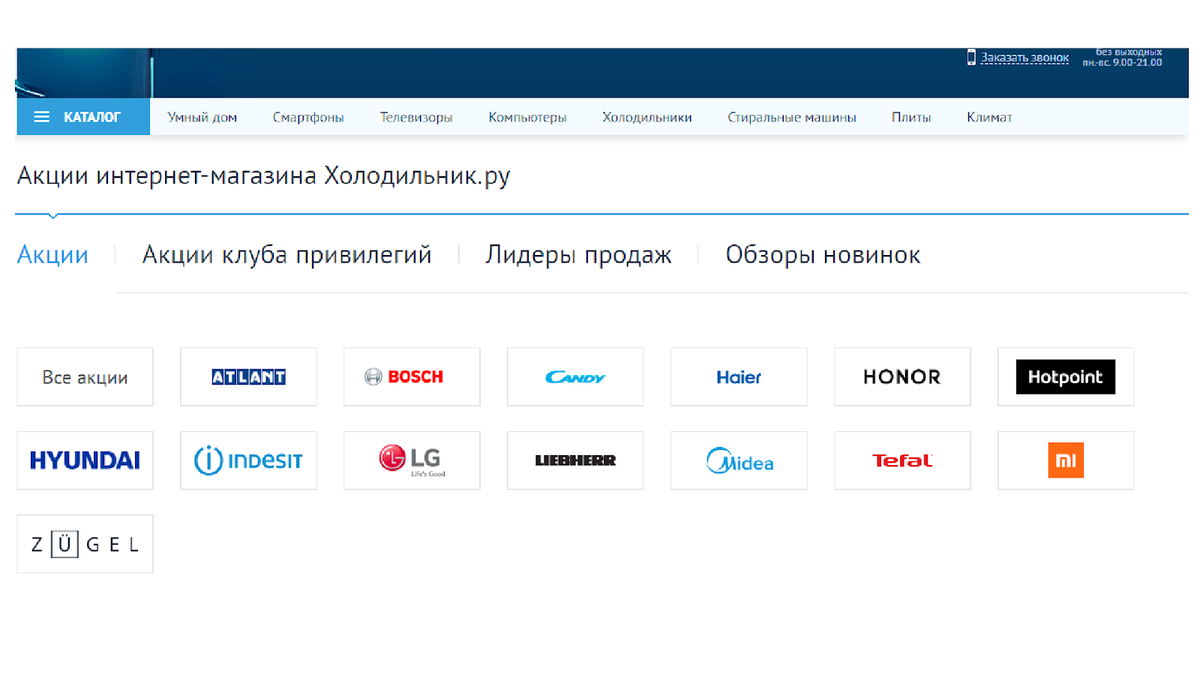
Task: Select the Bosch logo tile
Action: click(x=412, y=377)
